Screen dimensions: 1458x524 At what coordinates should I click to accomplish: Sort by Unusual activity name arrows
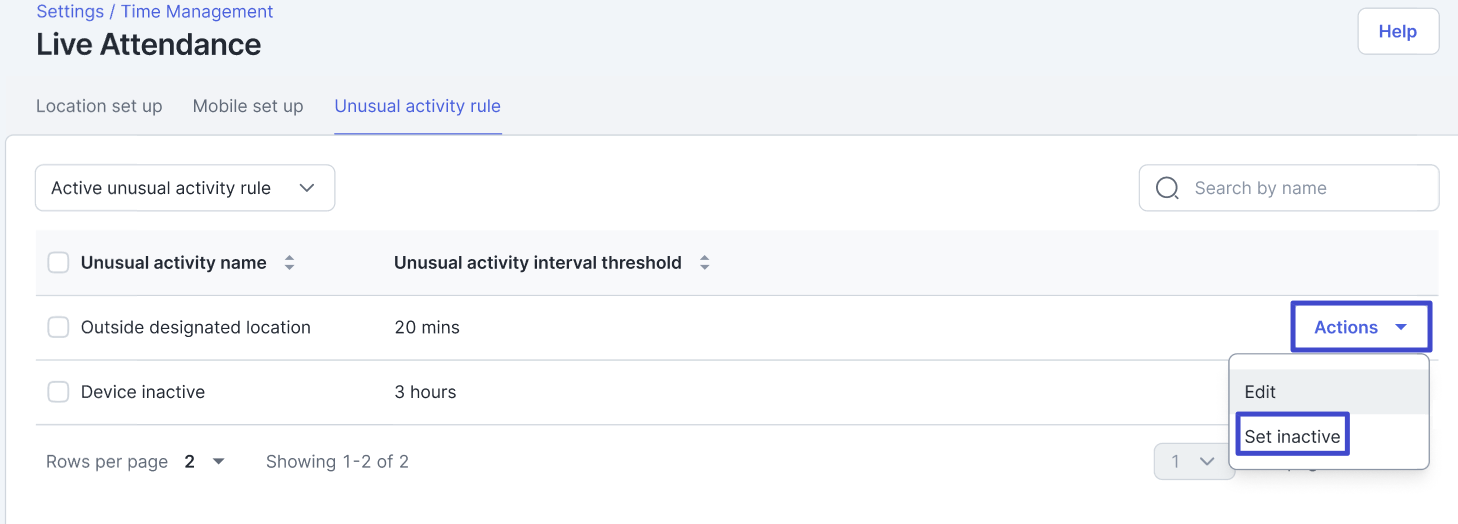coord(289,263)
